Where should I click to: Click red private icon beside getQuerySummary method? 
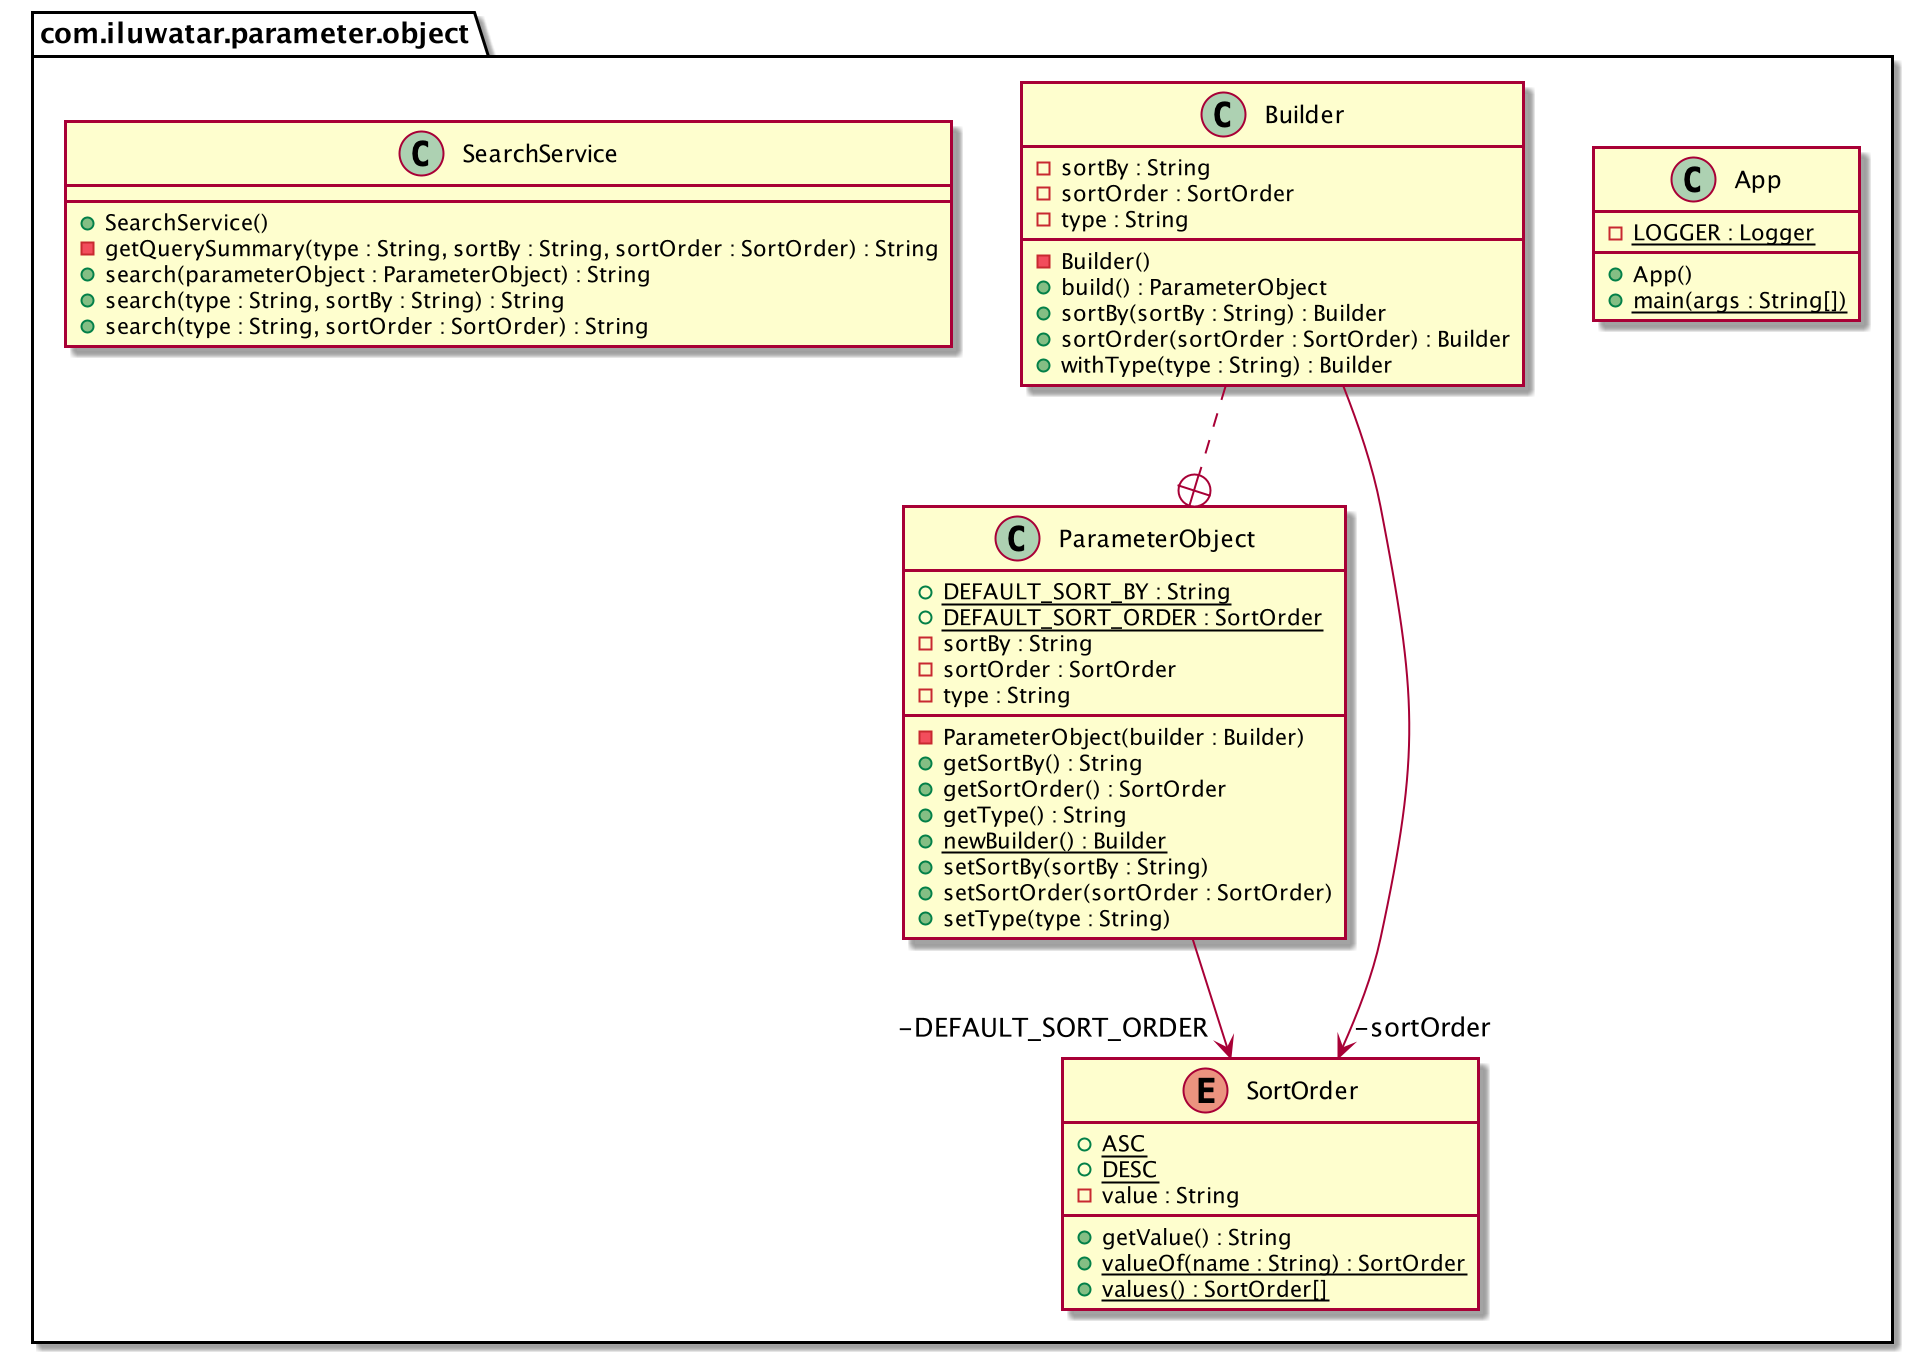point(88,248)
